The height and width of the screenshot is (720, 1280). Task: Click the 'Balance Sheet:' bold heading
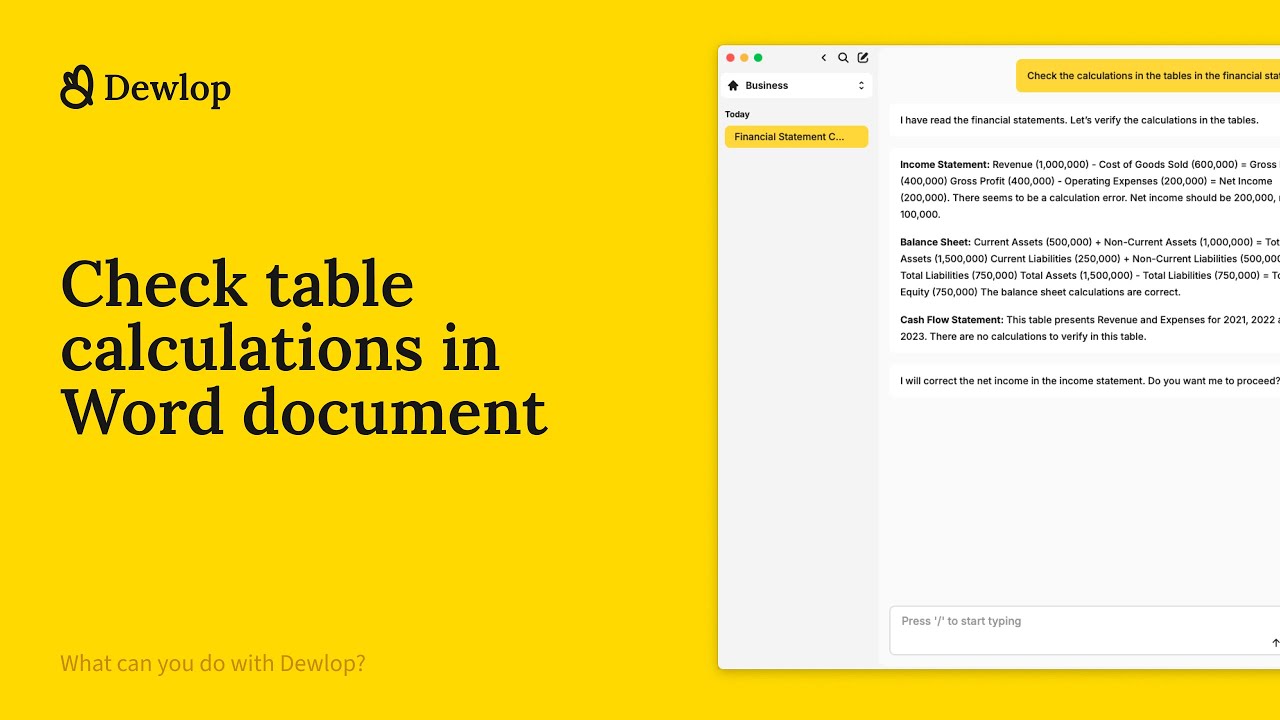[x=935, y=242]
